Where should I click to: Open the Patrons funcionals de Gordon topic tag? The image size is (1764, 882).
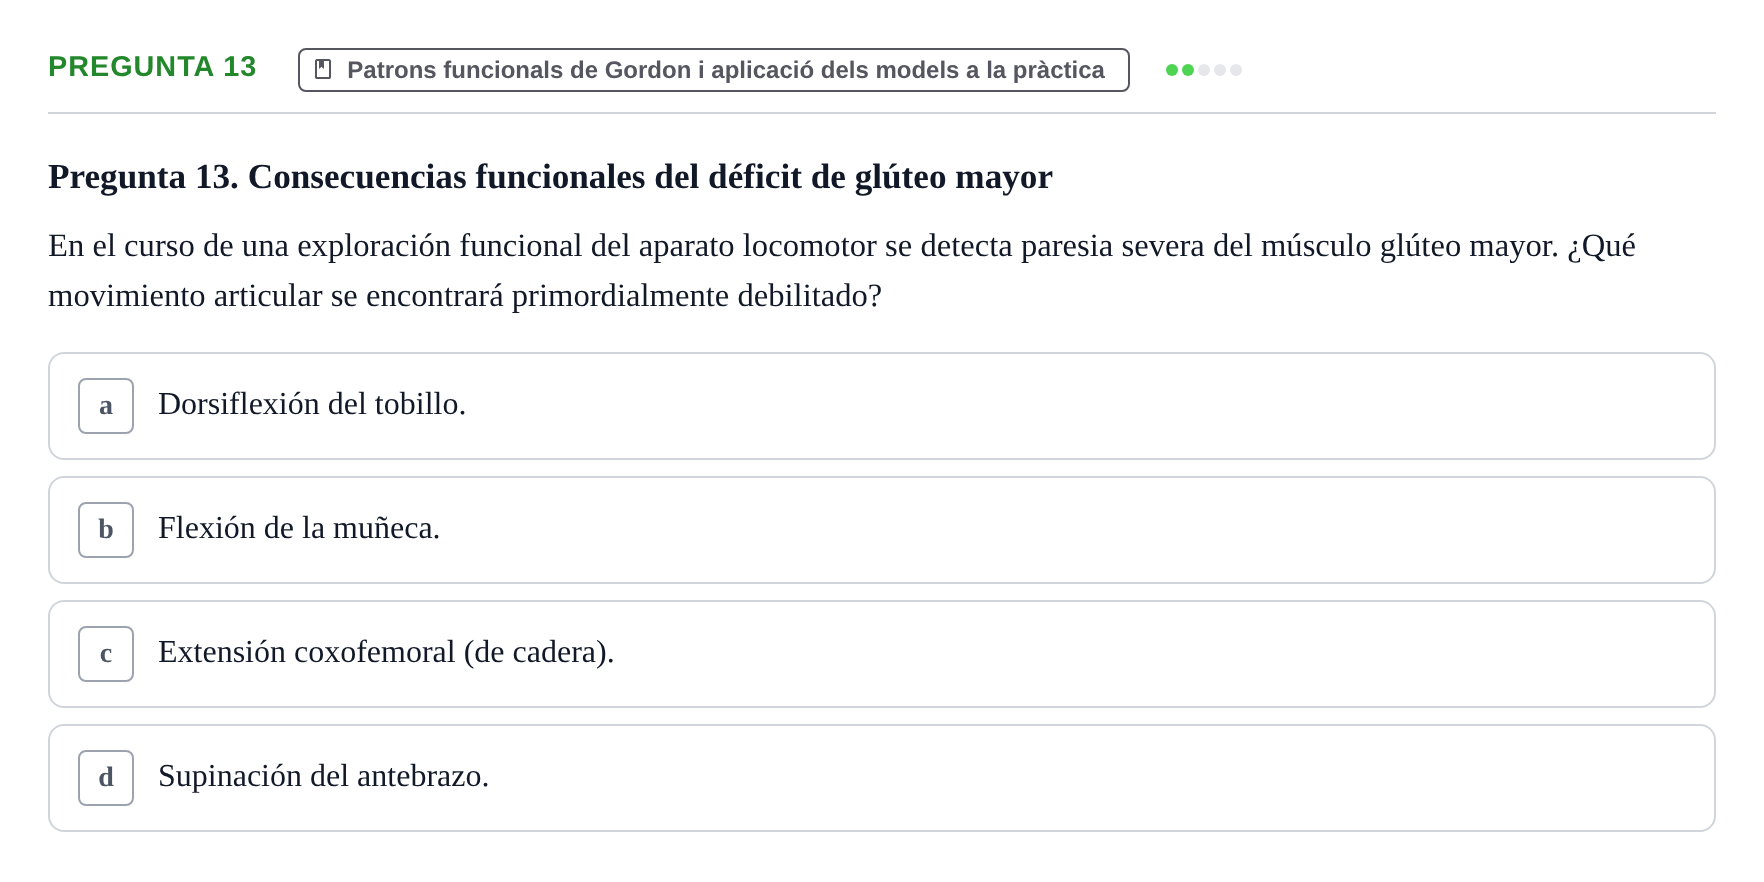click(x=714, y=70)
